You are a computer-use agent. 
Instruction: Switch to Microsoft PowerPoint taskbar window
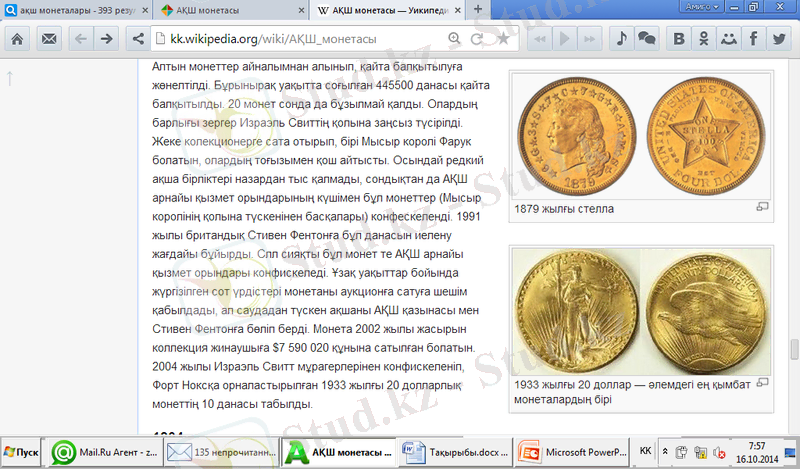tap(572, 452)
